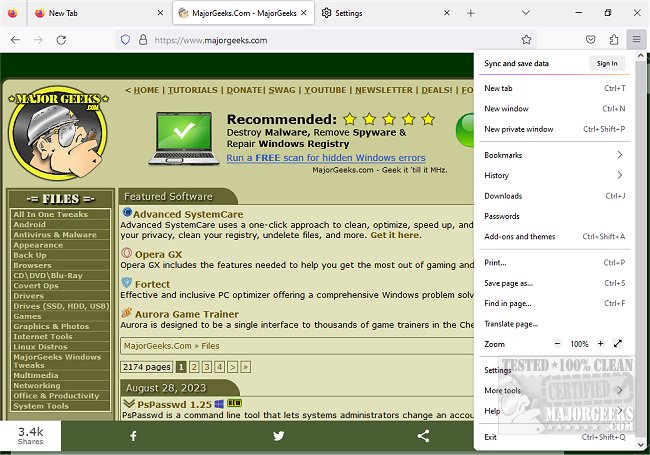The height and width of the screenshot is (455, 650).
Task: Go to page 2 of files
Action: pos(194,367)
